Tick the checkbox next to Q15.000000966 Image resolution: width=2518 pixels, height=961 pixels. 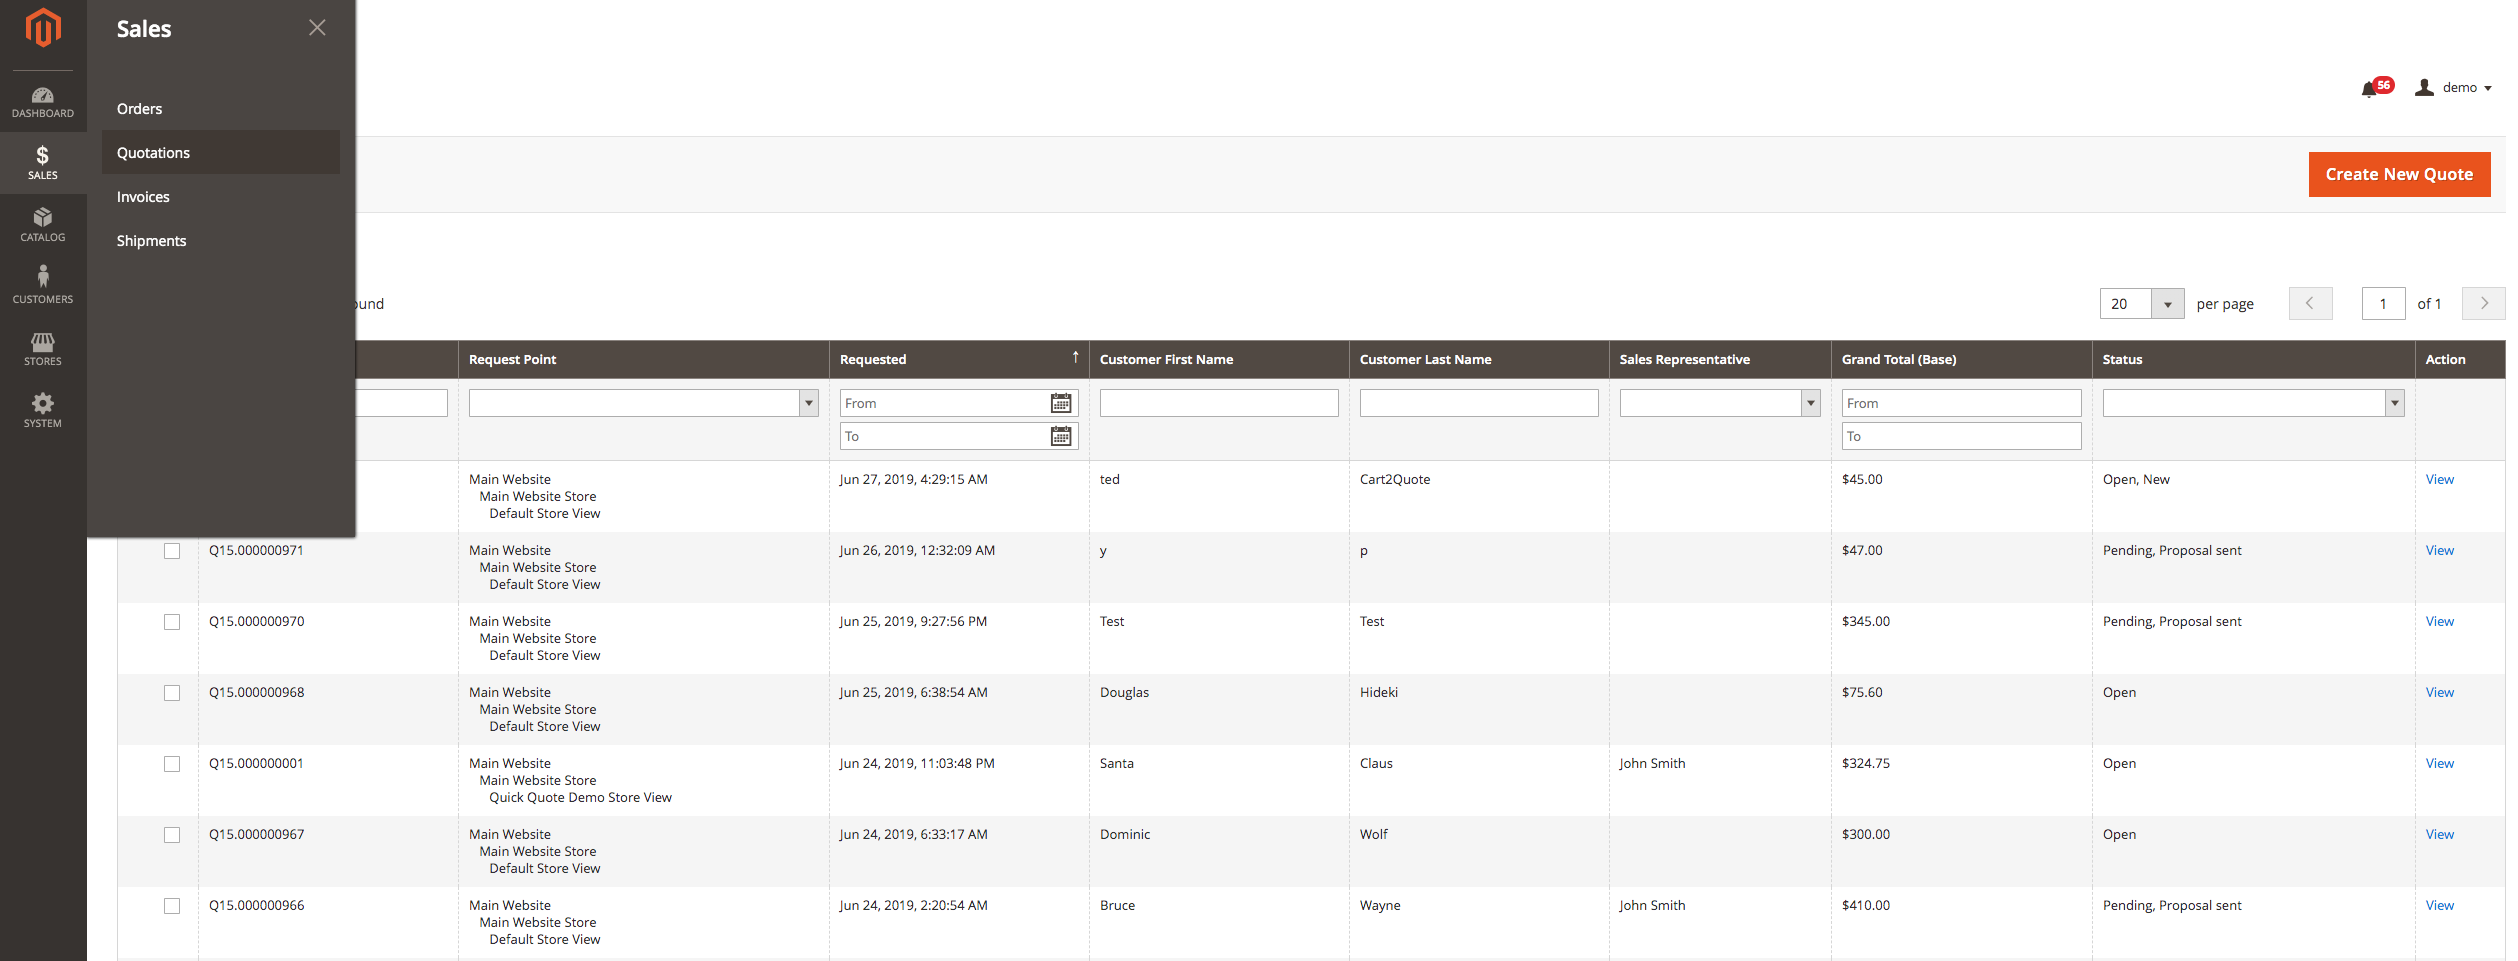tap(171, 906)
